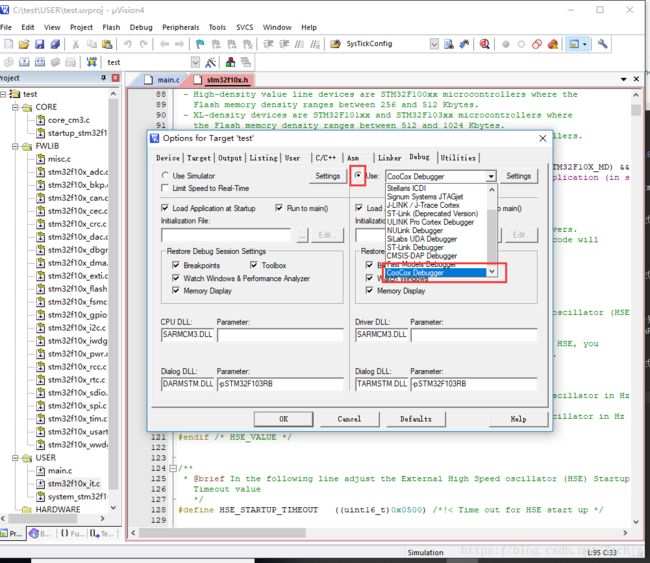The image size is (650, 563).
Task: Click the Undo arrow icon
Action: coord(127,44)
